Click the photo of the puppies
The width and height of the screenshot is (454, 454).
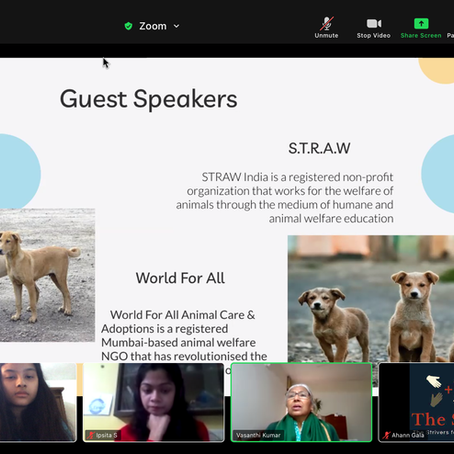coord(371,299)
